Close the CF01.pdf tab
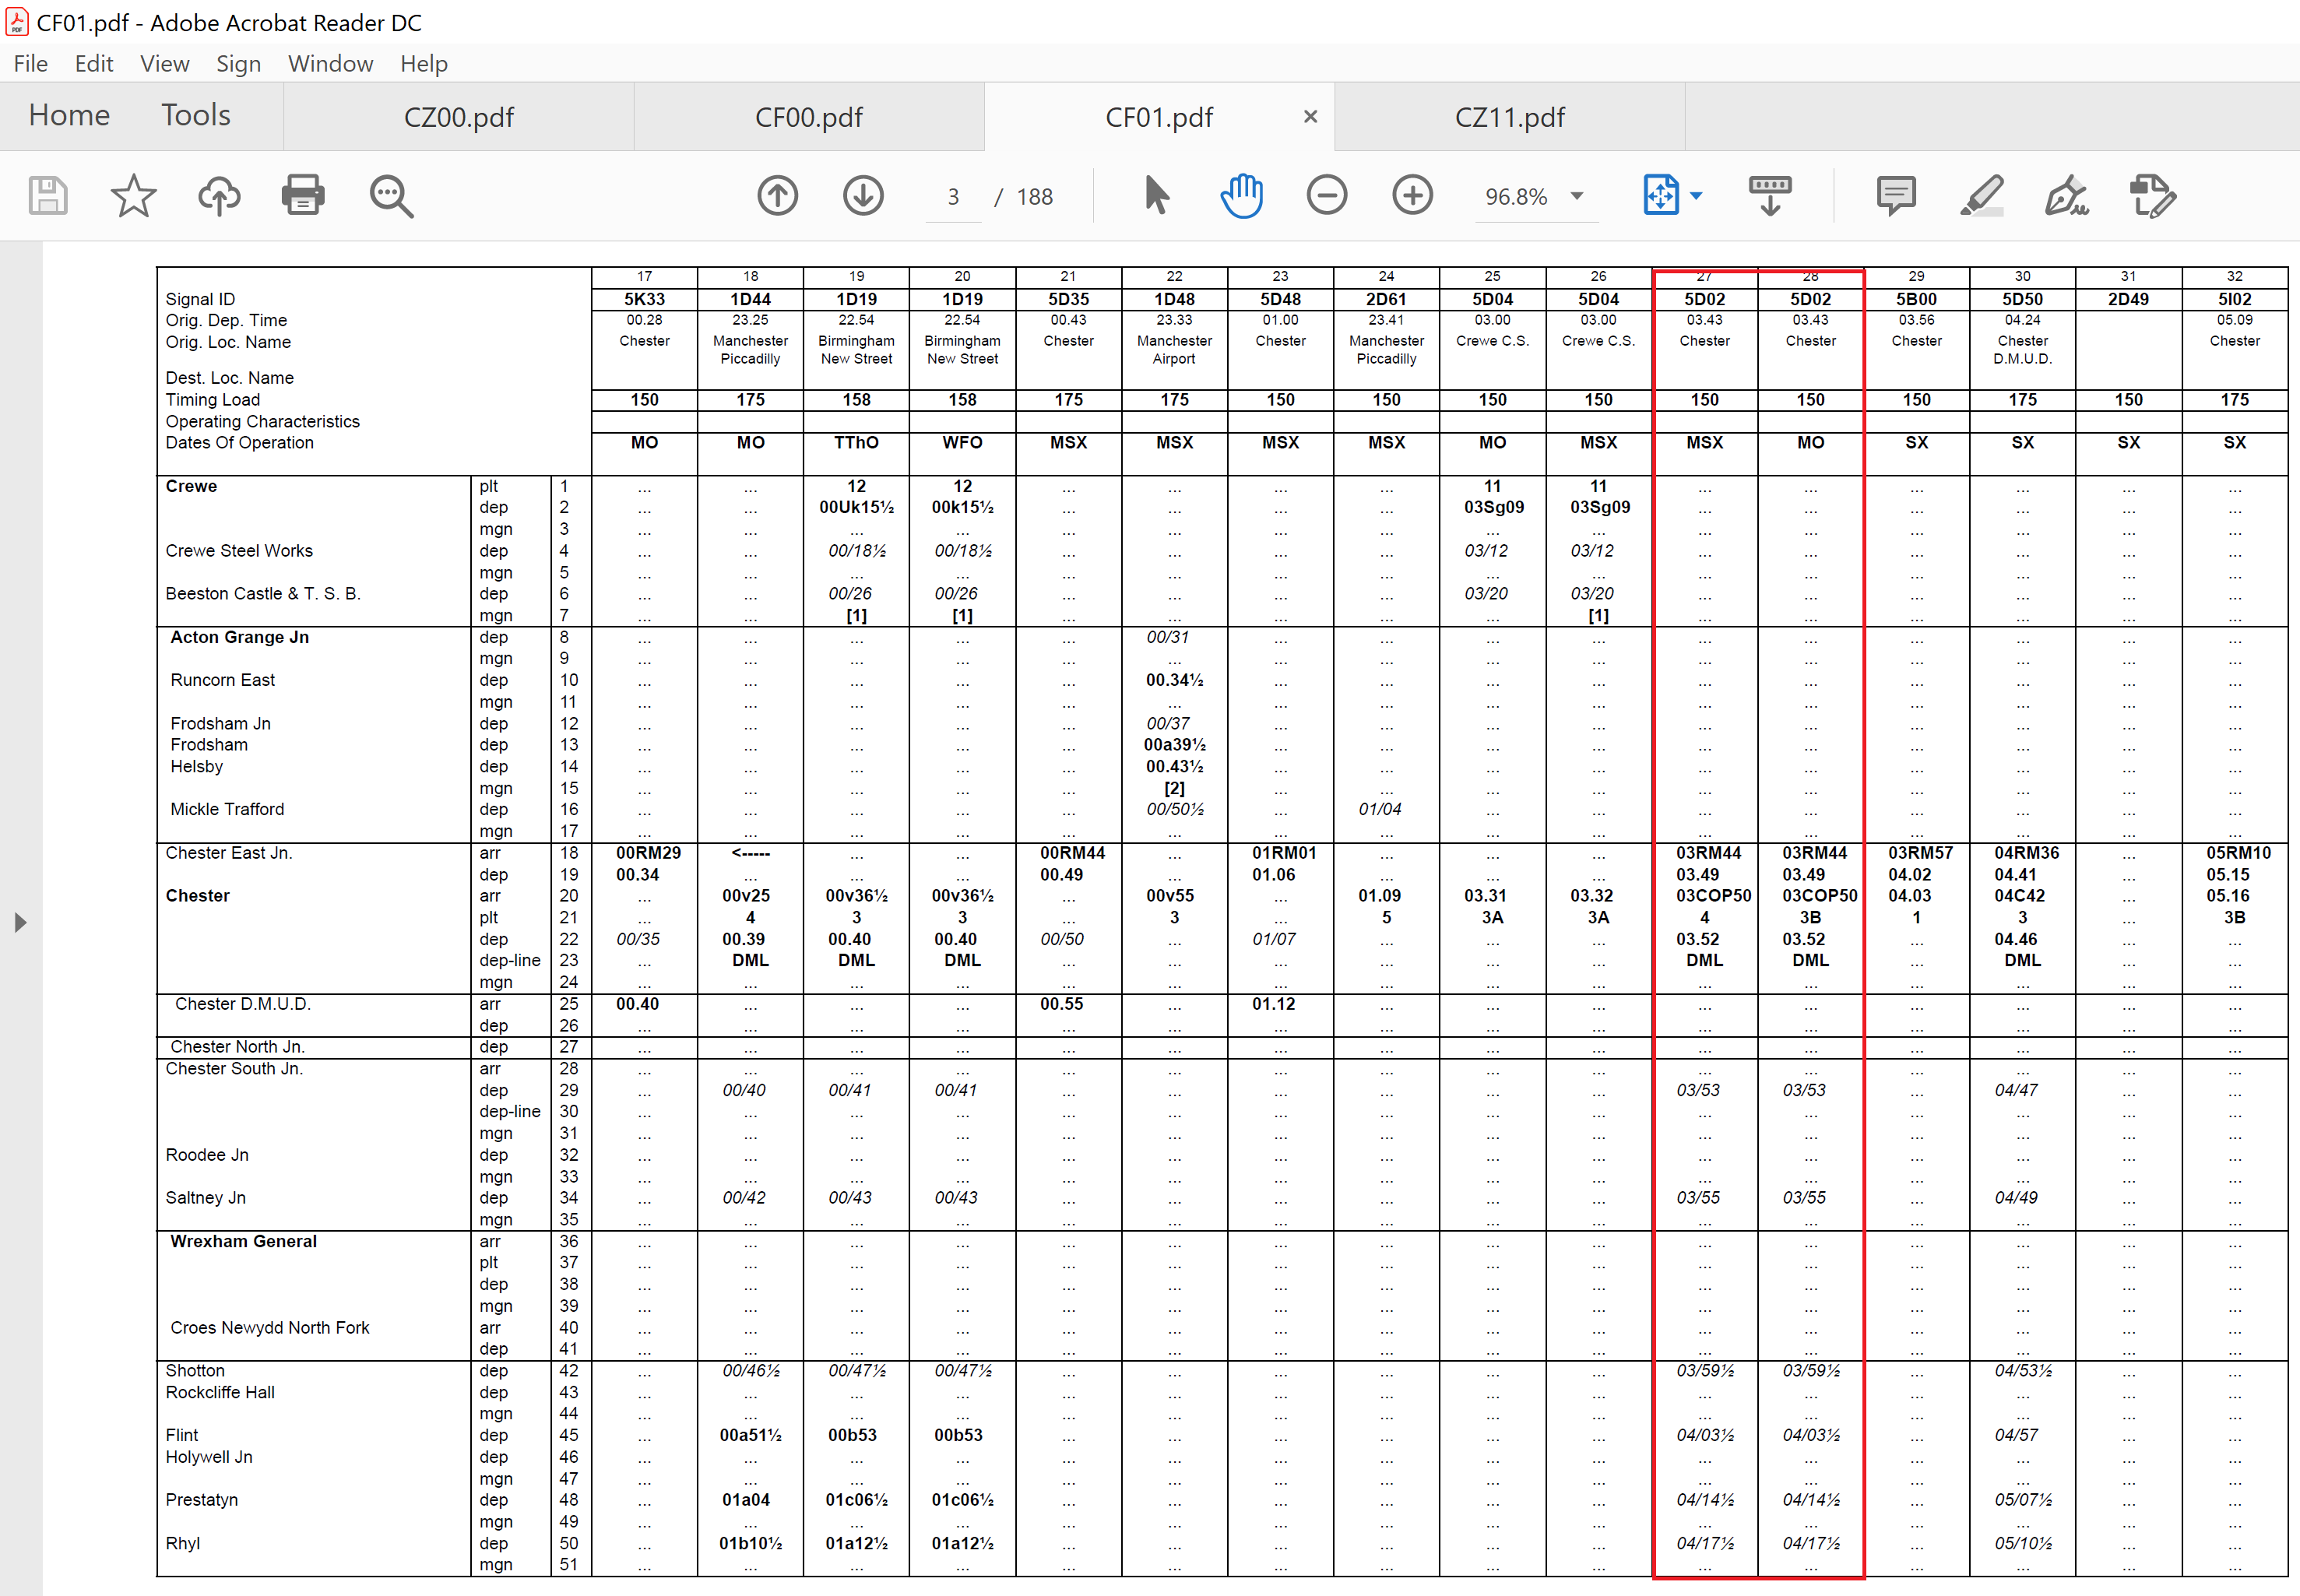This screenshot has width=2300, height=1596. (1311, 117)
